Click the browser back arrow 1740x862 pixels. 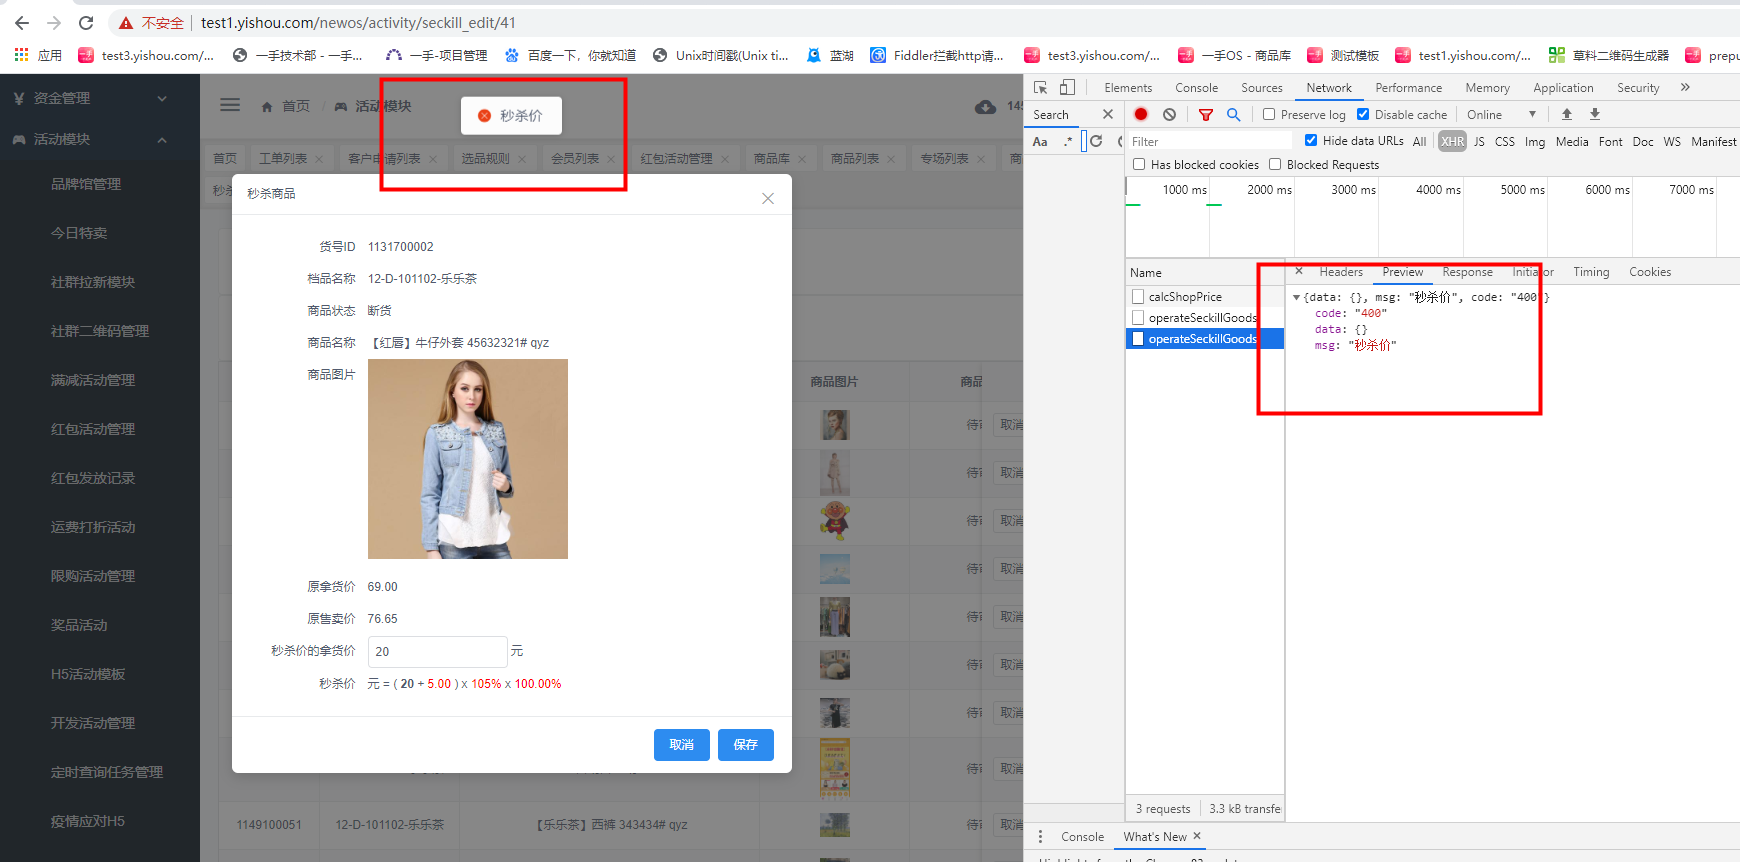(22, 22)
